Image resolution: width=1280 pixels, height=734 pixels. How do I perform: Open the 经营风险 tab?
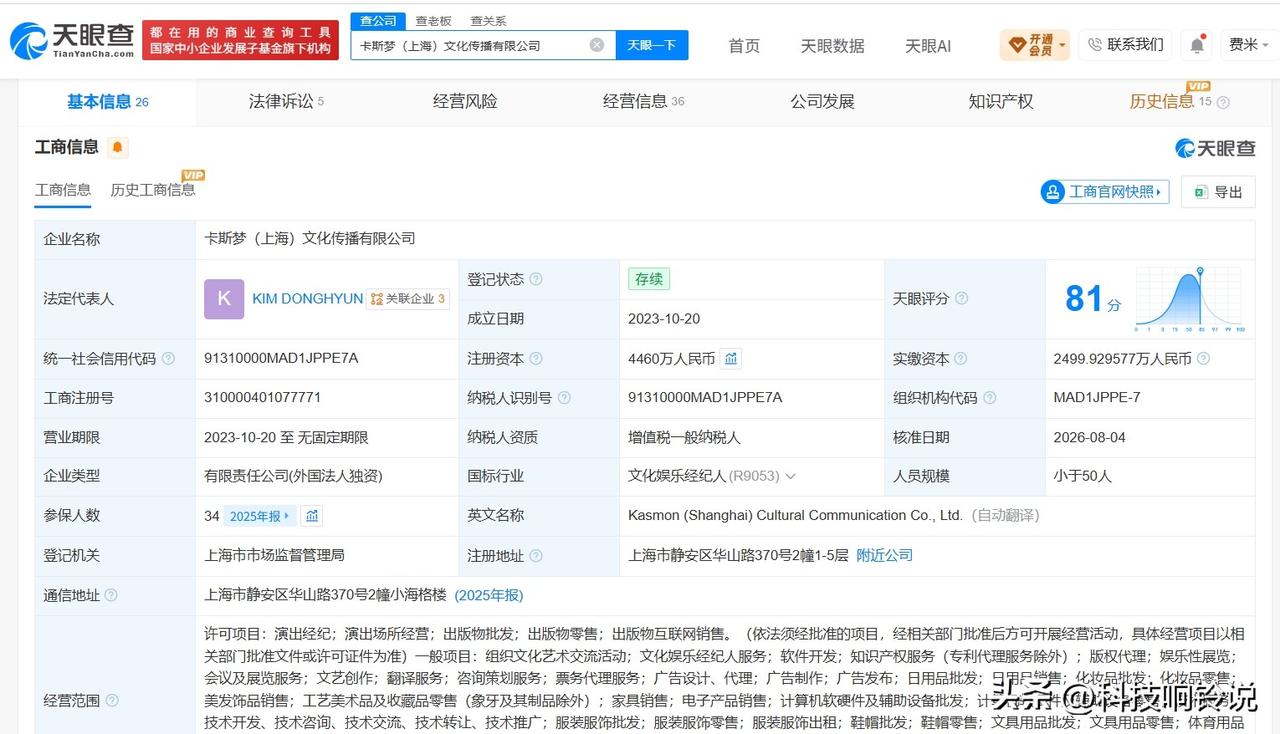(x=465, y=102)
